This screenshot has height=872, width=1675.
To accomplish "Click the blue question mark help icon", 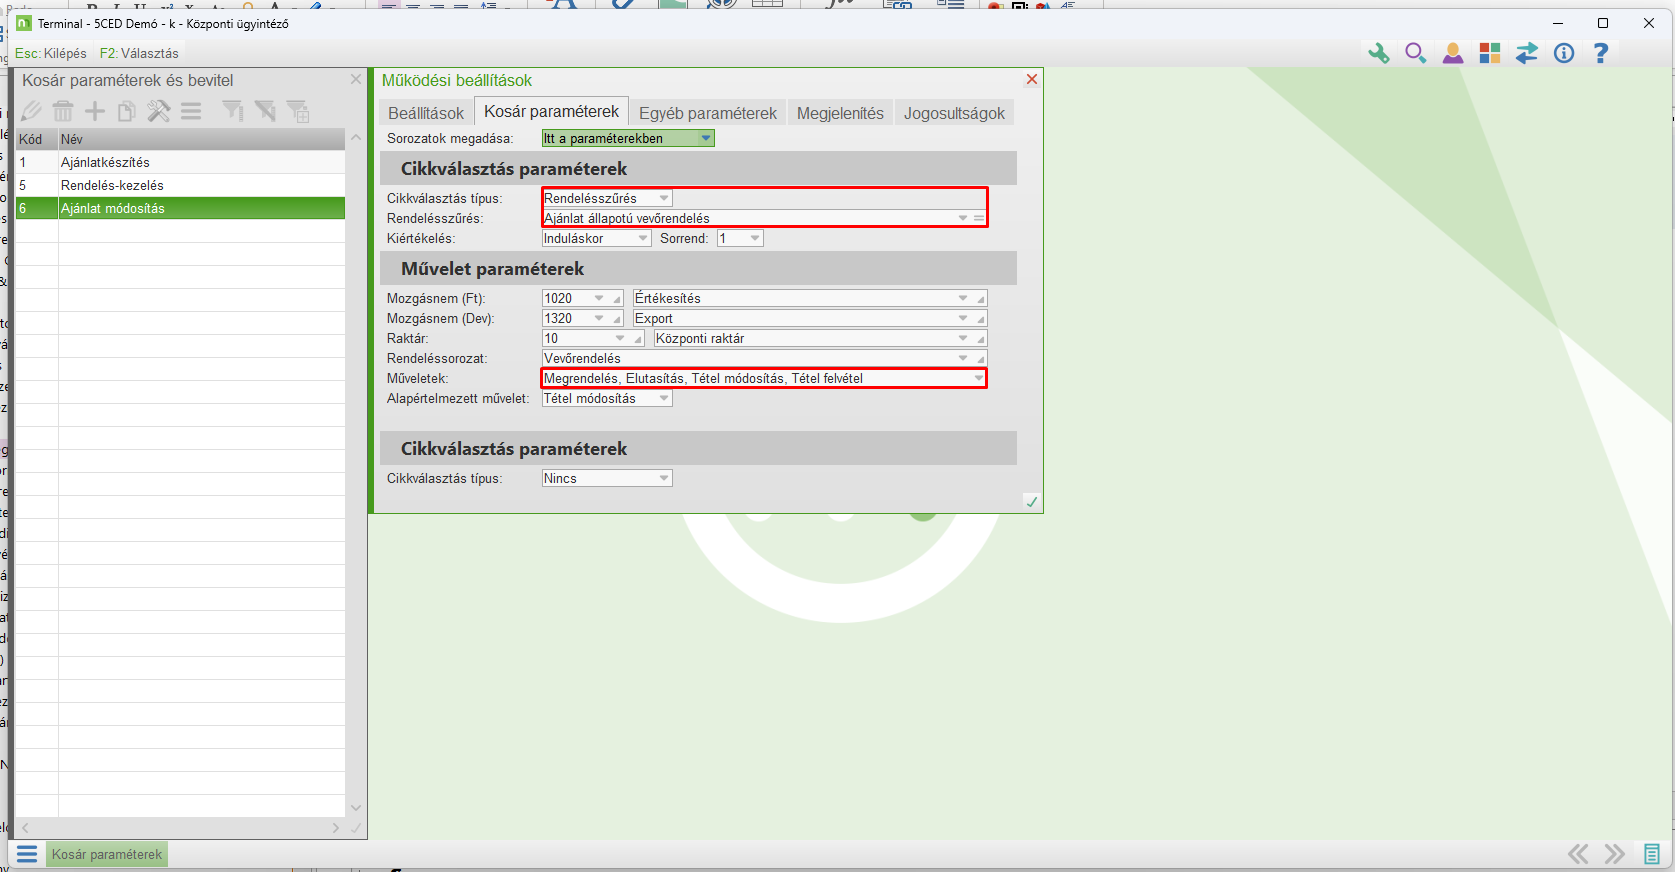I will (x=1601, y=53).
